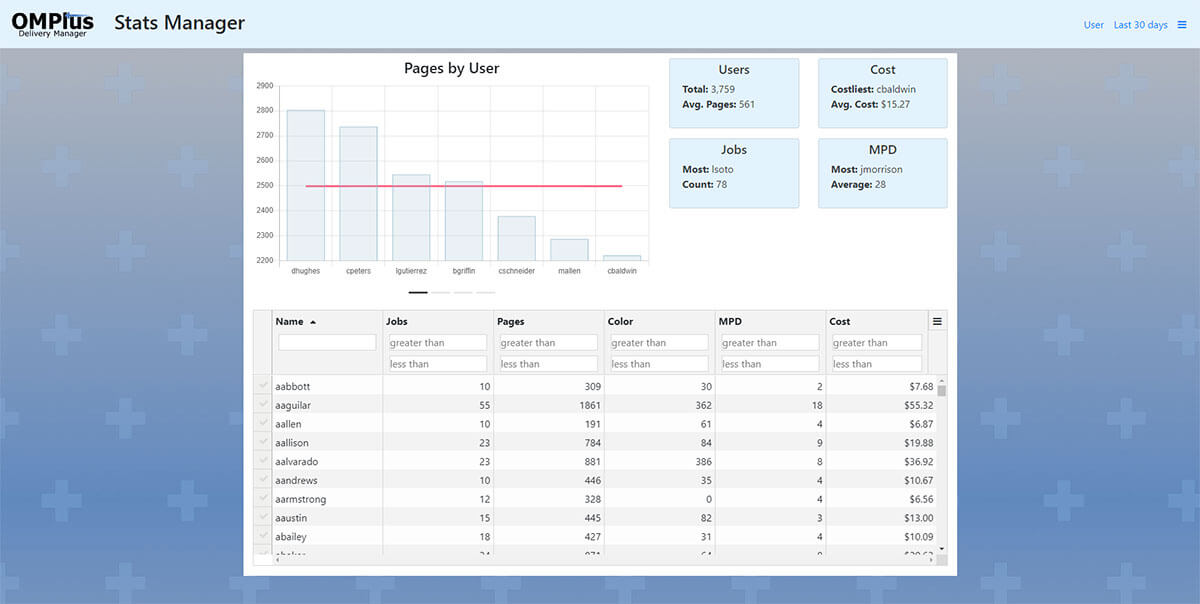1200x604 pixels.
Task: Select the aabbott row checkmark
Action: click(263, 386)
